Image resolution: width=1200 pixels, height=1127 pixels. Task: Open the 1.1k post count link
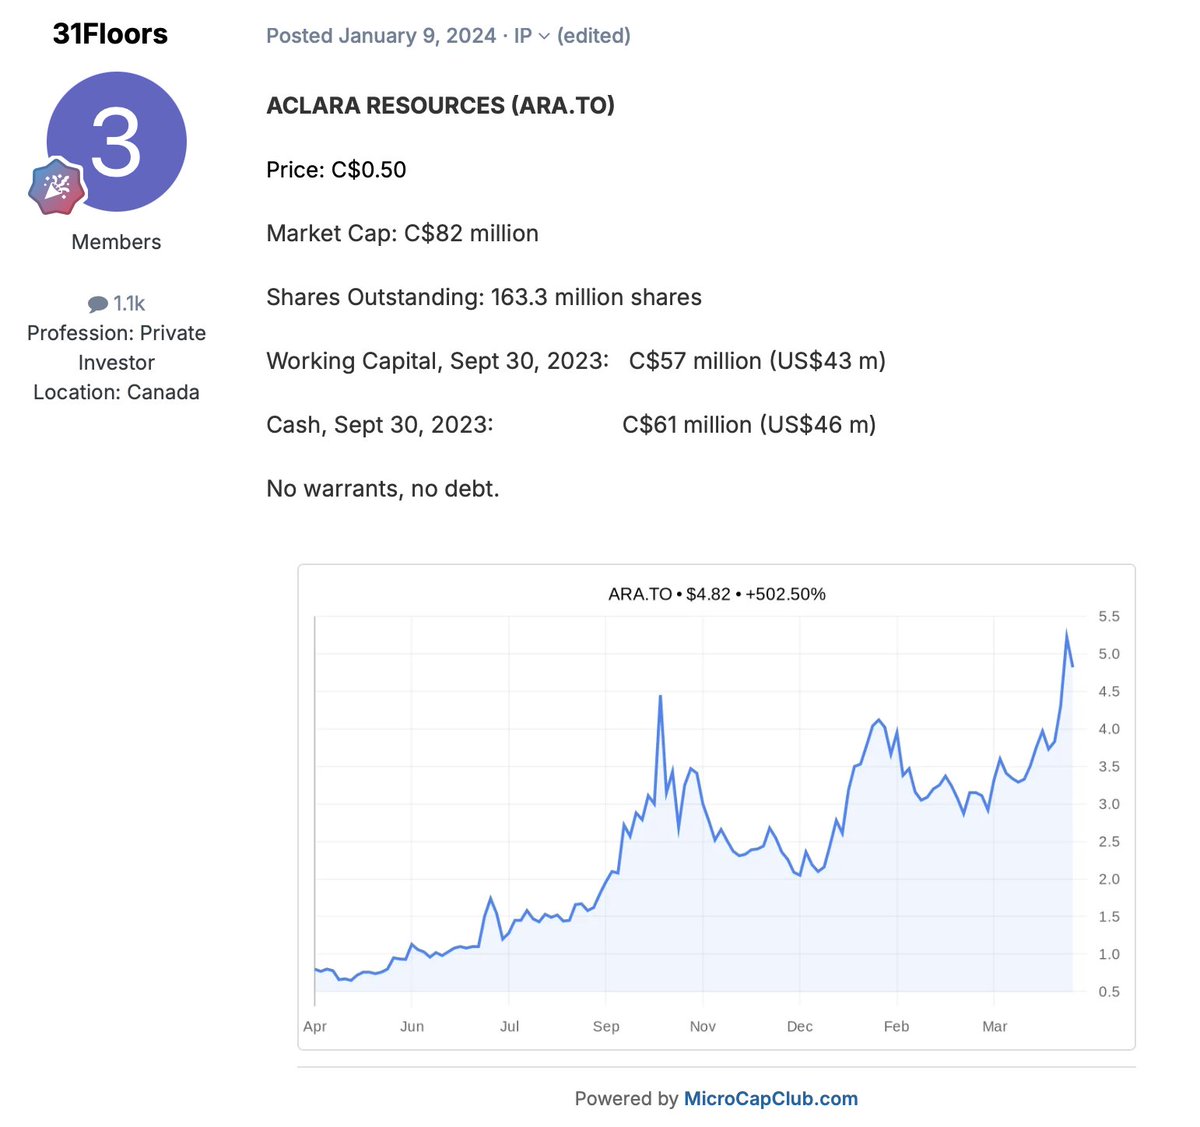point(129,303)
